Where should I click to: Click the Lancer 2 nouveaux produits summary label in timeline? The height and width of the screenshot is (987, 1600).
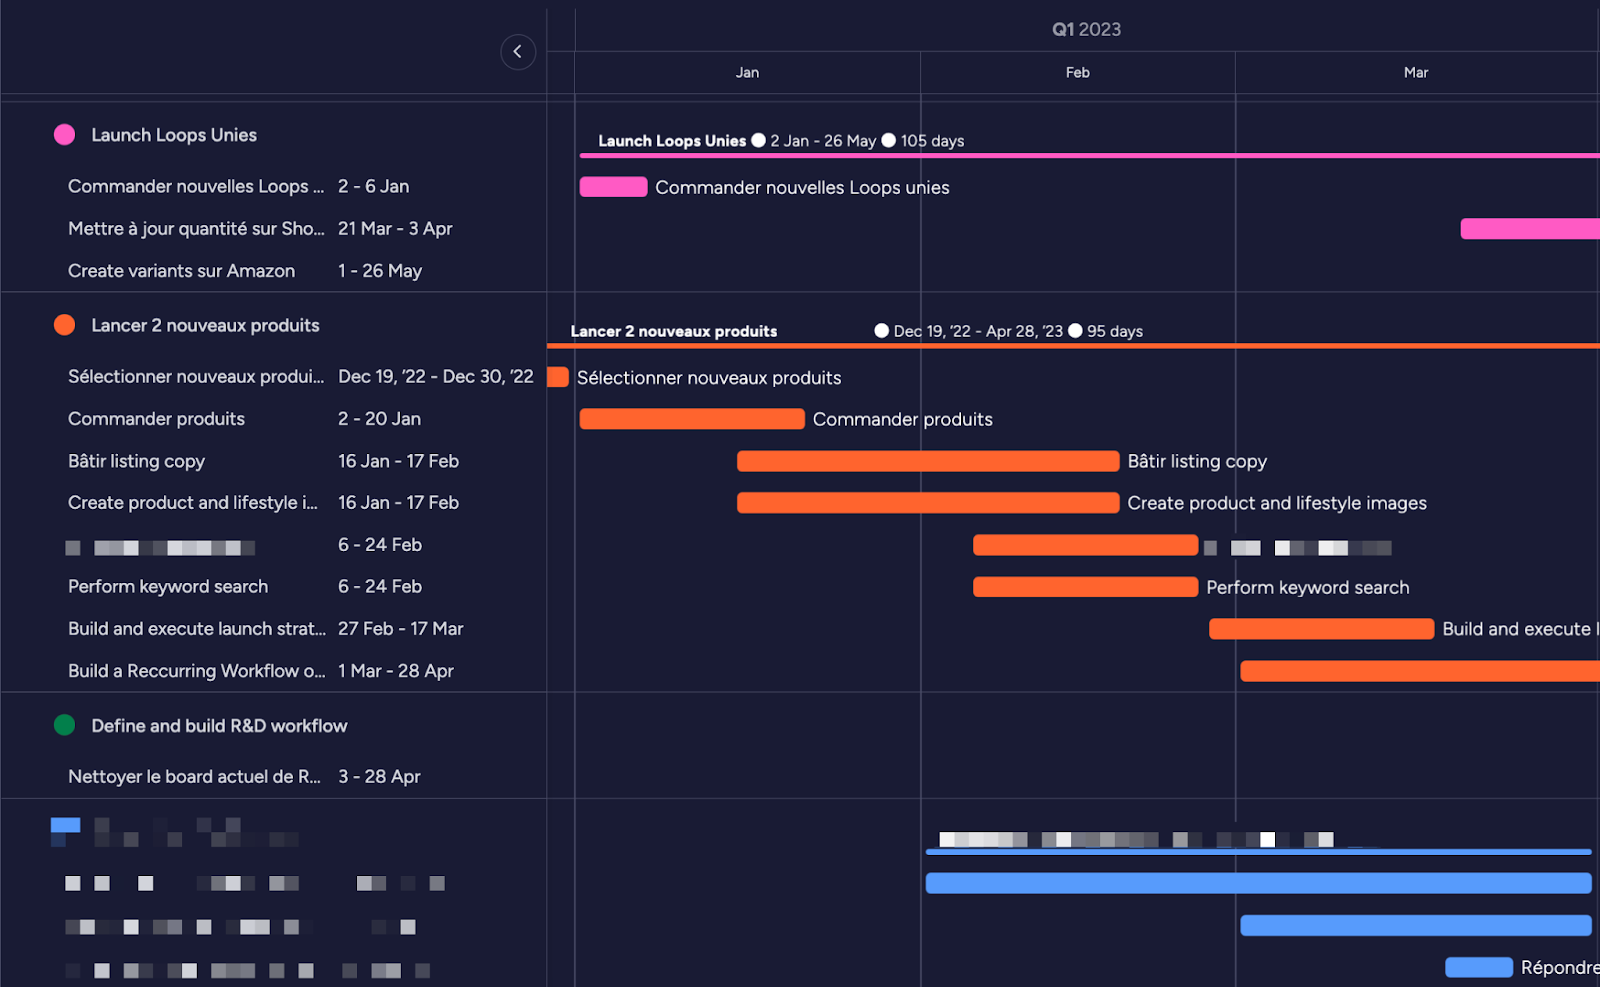[x=674, y=331]
